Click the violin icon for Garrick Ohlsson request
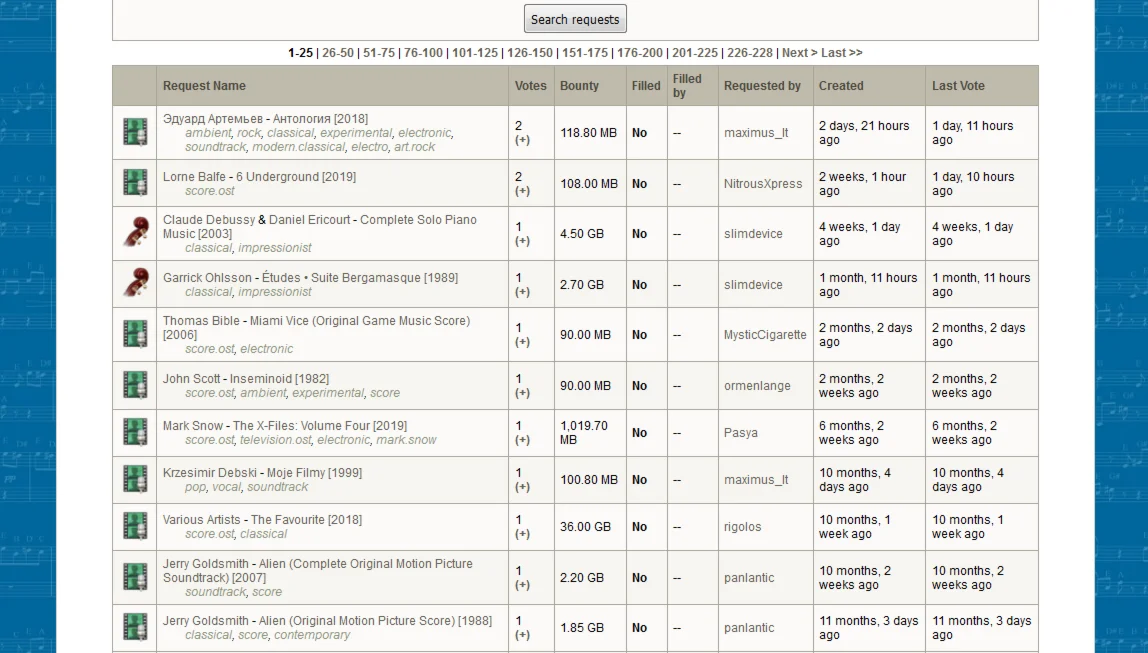This screenshot has height=653, width=1148. click(x=135, y=283)
